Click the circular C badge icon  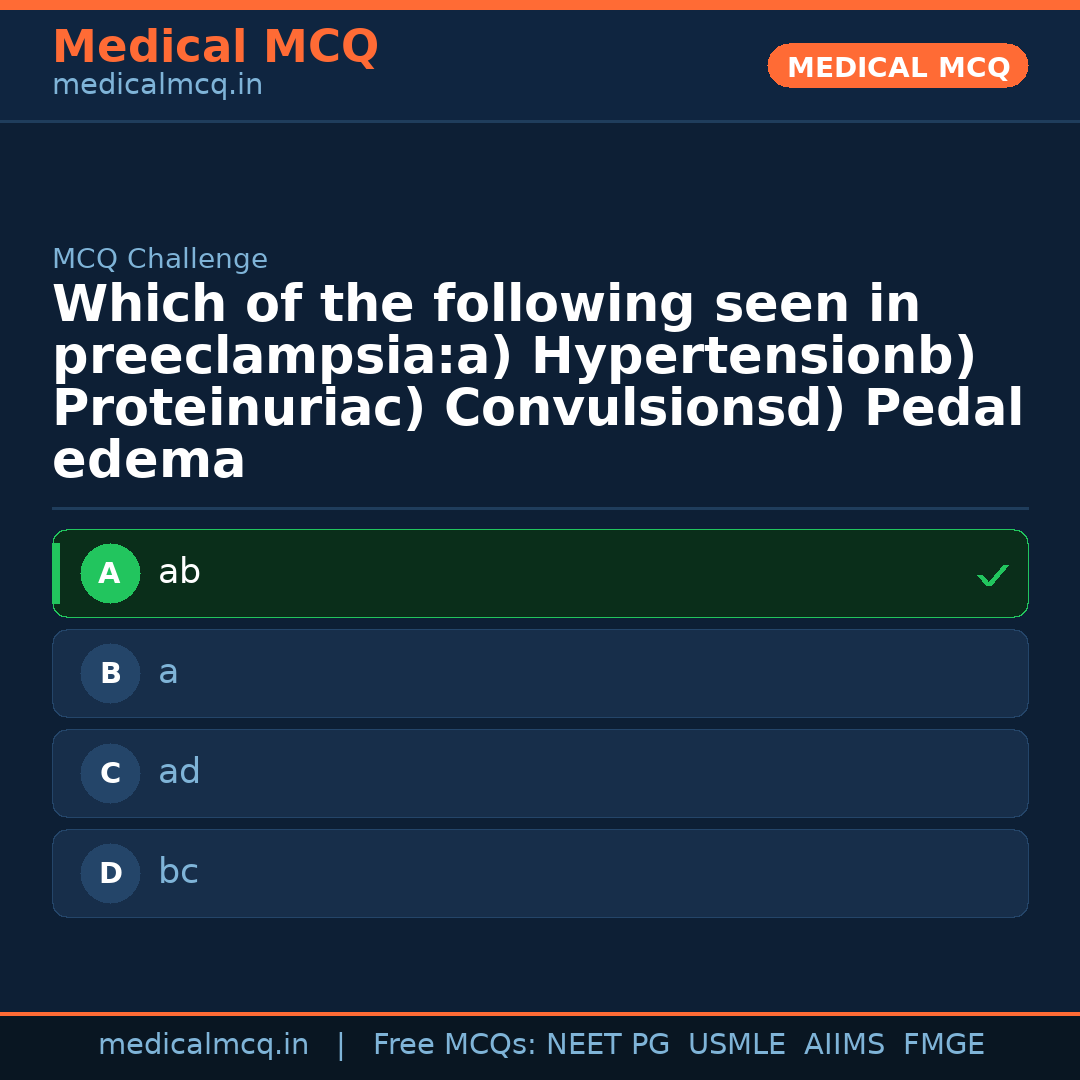(x=110, y=773)
